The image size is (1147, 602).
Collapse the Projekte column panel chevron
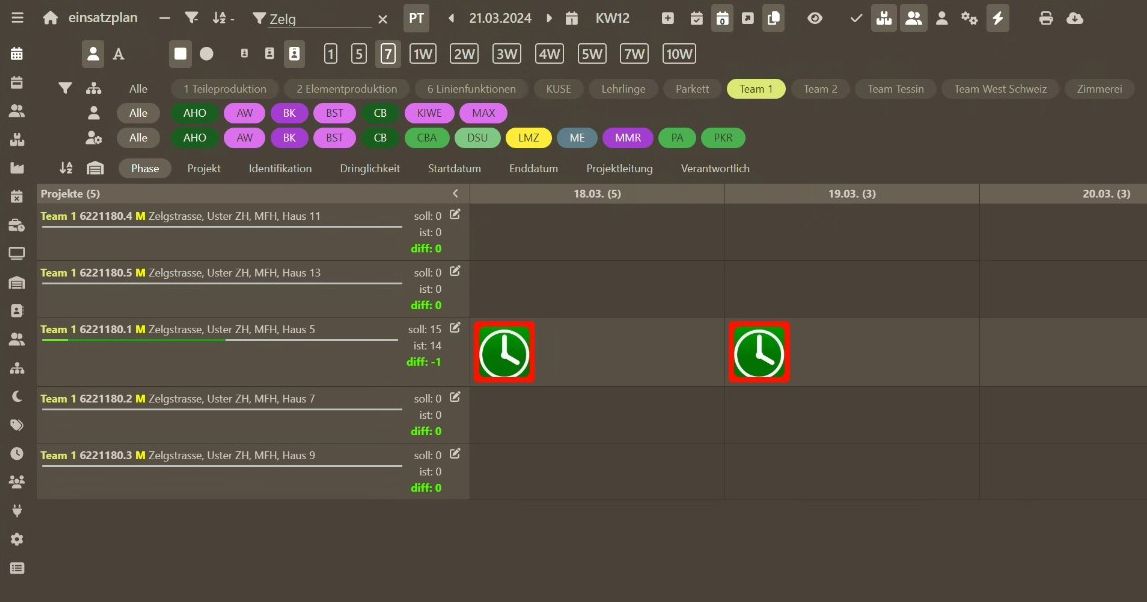tap(453, 193)
